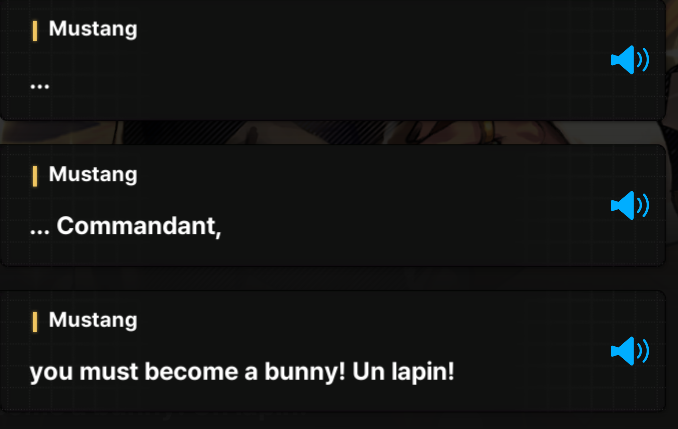Click "you must become a bunny!" text
Image resolution: width=678 pixels, height=429 pixels.
pos(187,372)
